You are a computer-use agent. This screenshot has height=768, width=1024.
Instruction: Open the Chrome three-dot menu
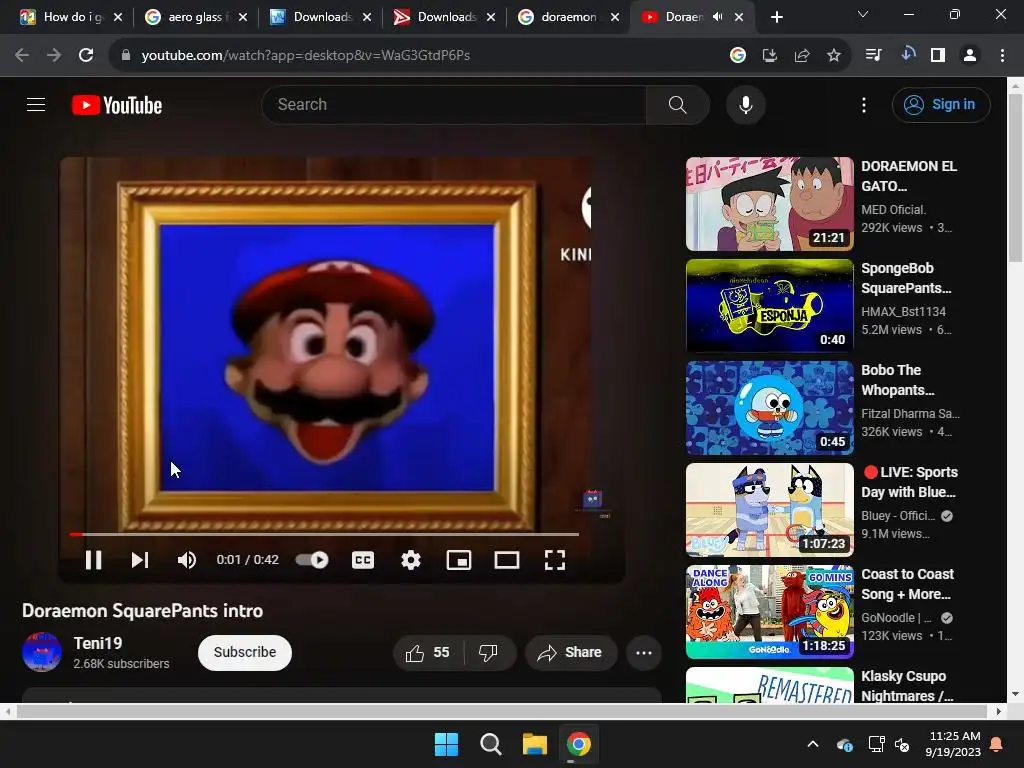point(1002,55)
